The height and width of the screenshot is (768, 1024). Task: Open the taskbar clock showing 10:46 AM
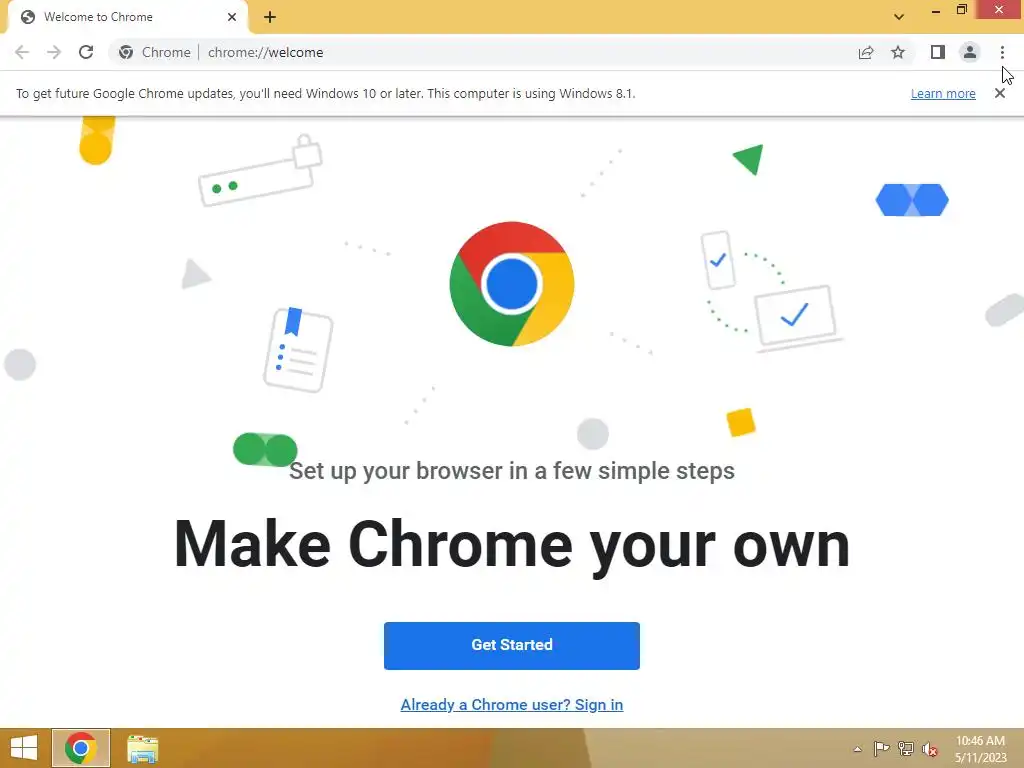click(980, 749)
